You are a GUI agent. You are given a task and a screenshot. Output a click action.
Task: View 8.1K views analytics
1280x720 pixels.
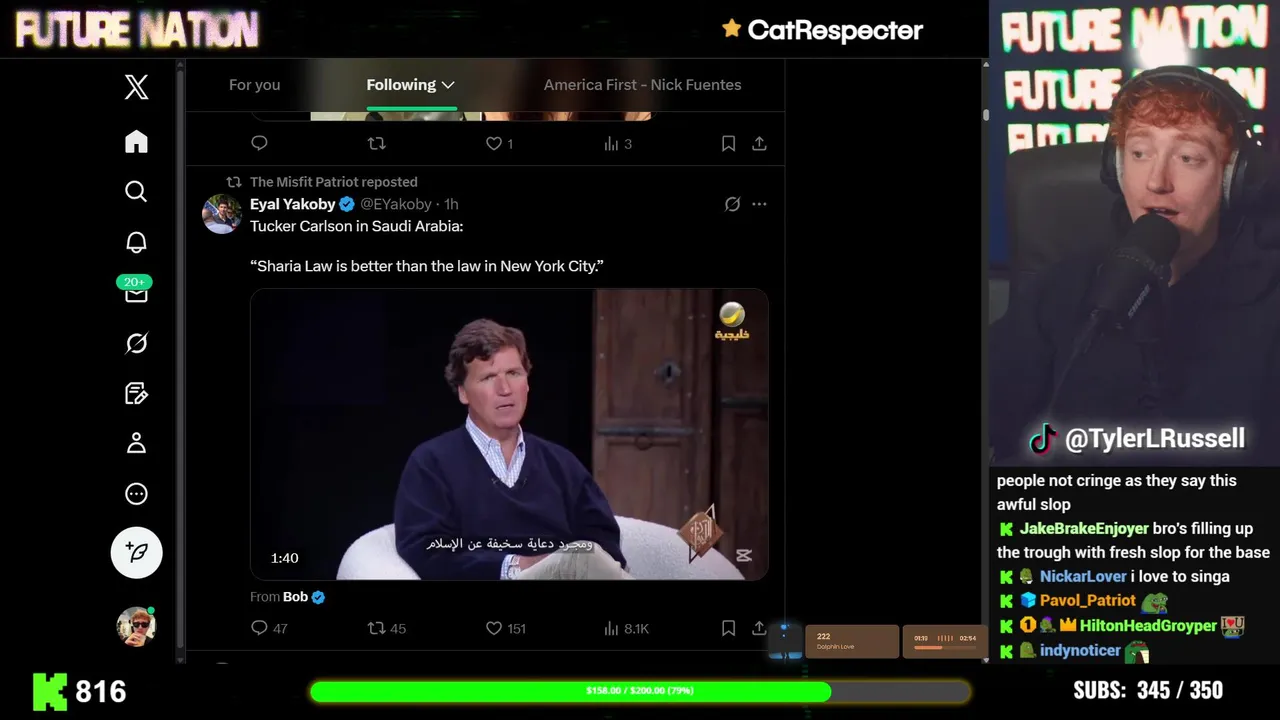(x=626, y=628)
